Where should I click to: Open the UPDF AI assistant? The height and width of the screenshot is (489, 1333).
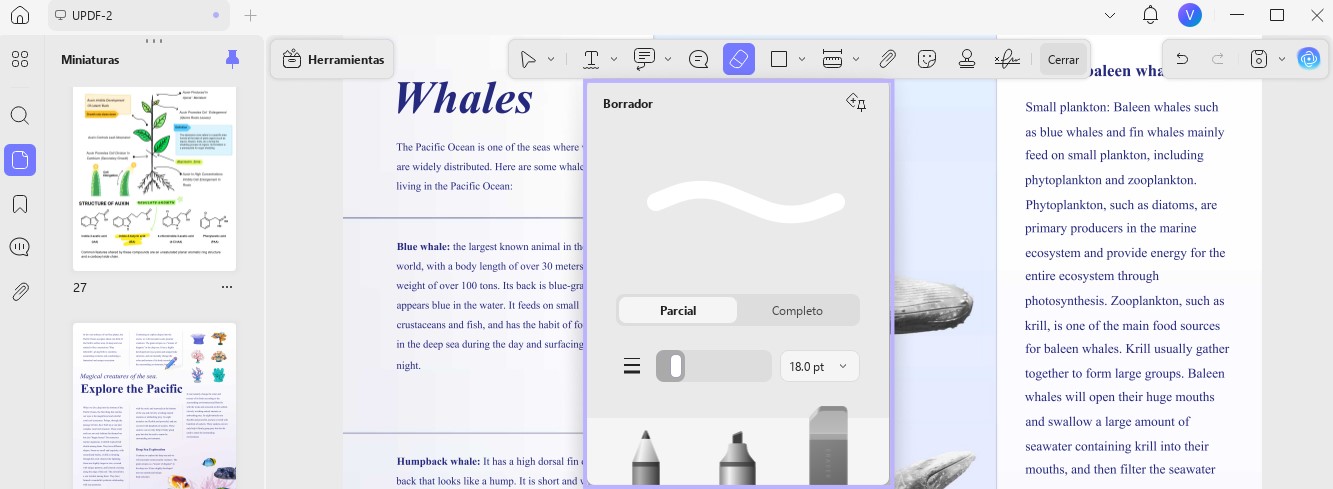(1309, 59)
